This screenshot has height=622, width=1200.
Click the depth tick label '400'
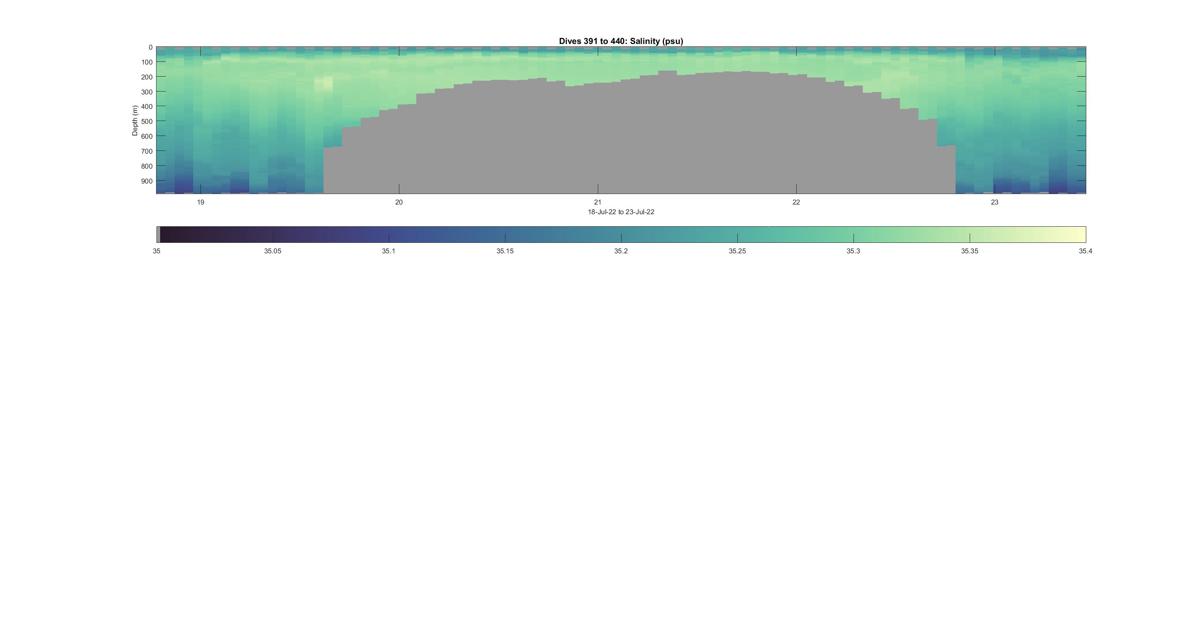147,107
